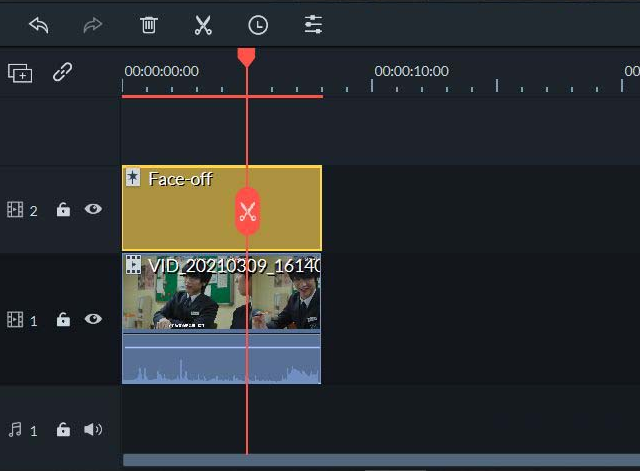640x471 pixels.
Task: Click the playhead handle on the ruler
Action: (x=247, y=57)
